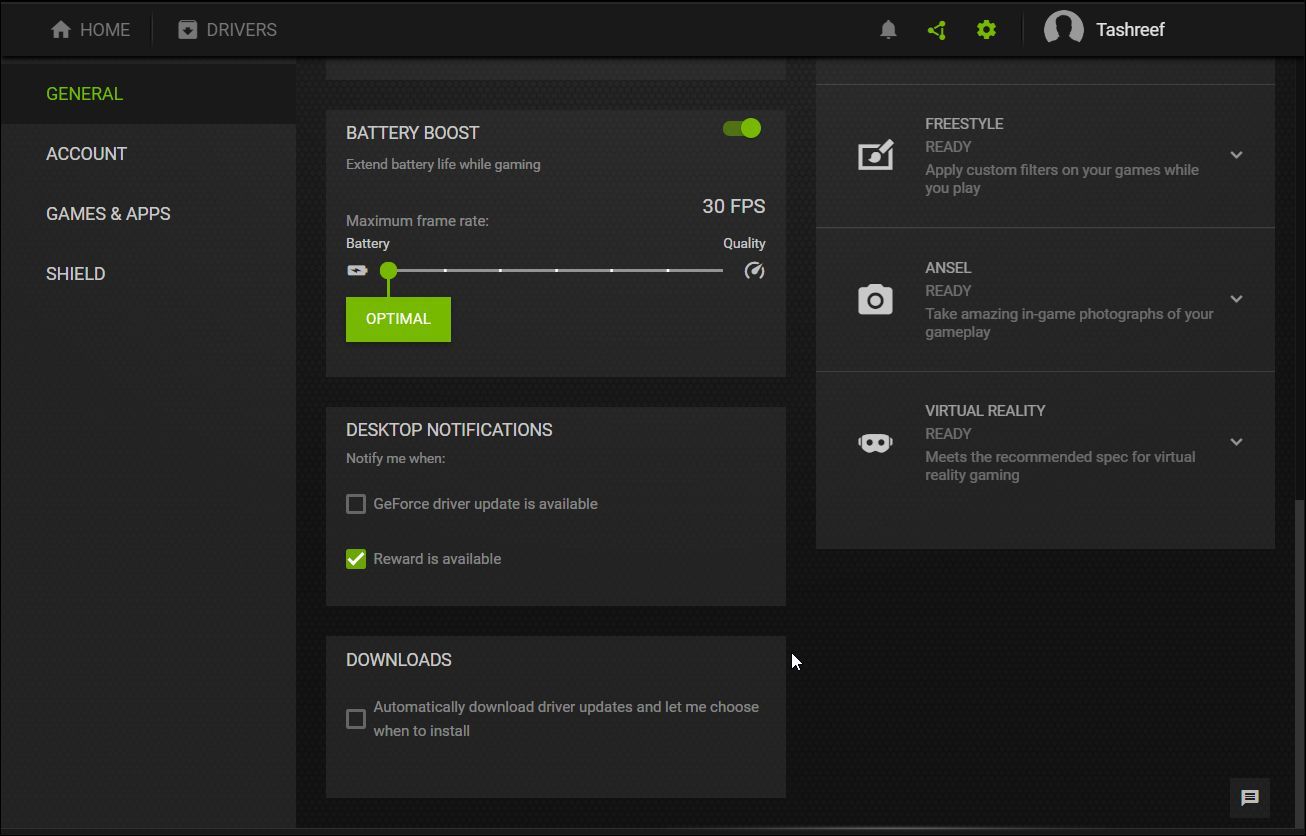Expand the Freestyle section

pos(1237,155)
